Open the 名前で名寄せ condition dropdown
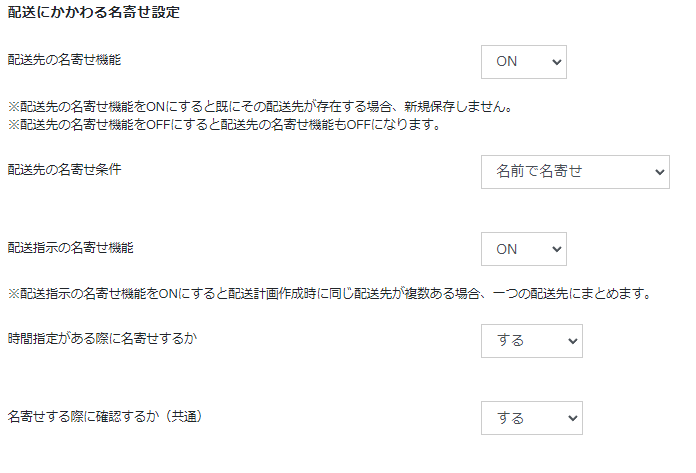 tap(574, 172)
